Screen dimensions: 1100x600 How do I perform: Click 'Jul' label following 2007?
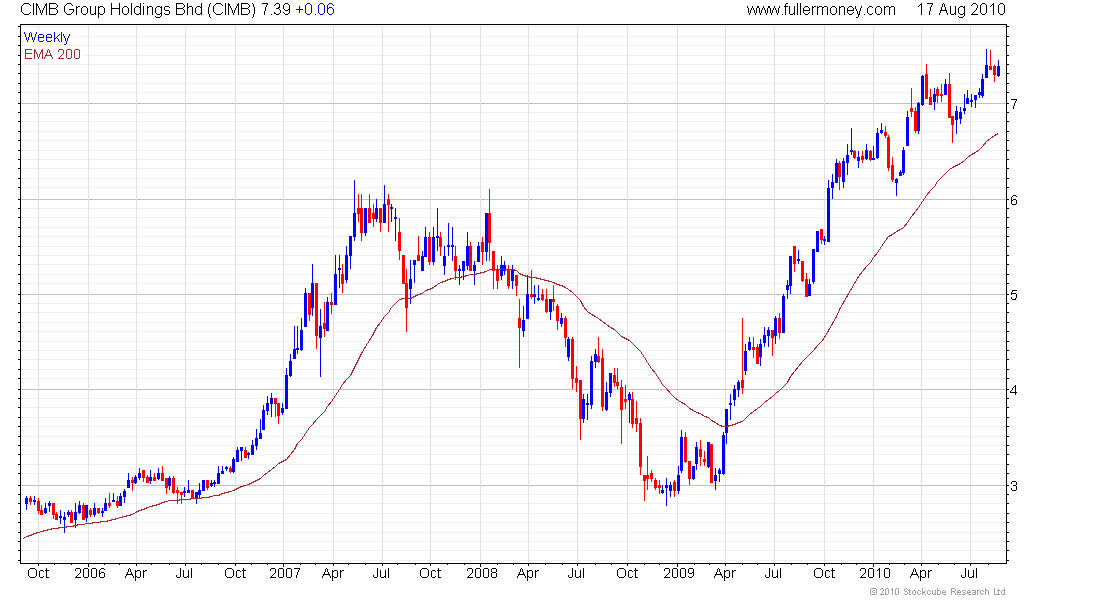pyautogui.click(x=381, y=573)
